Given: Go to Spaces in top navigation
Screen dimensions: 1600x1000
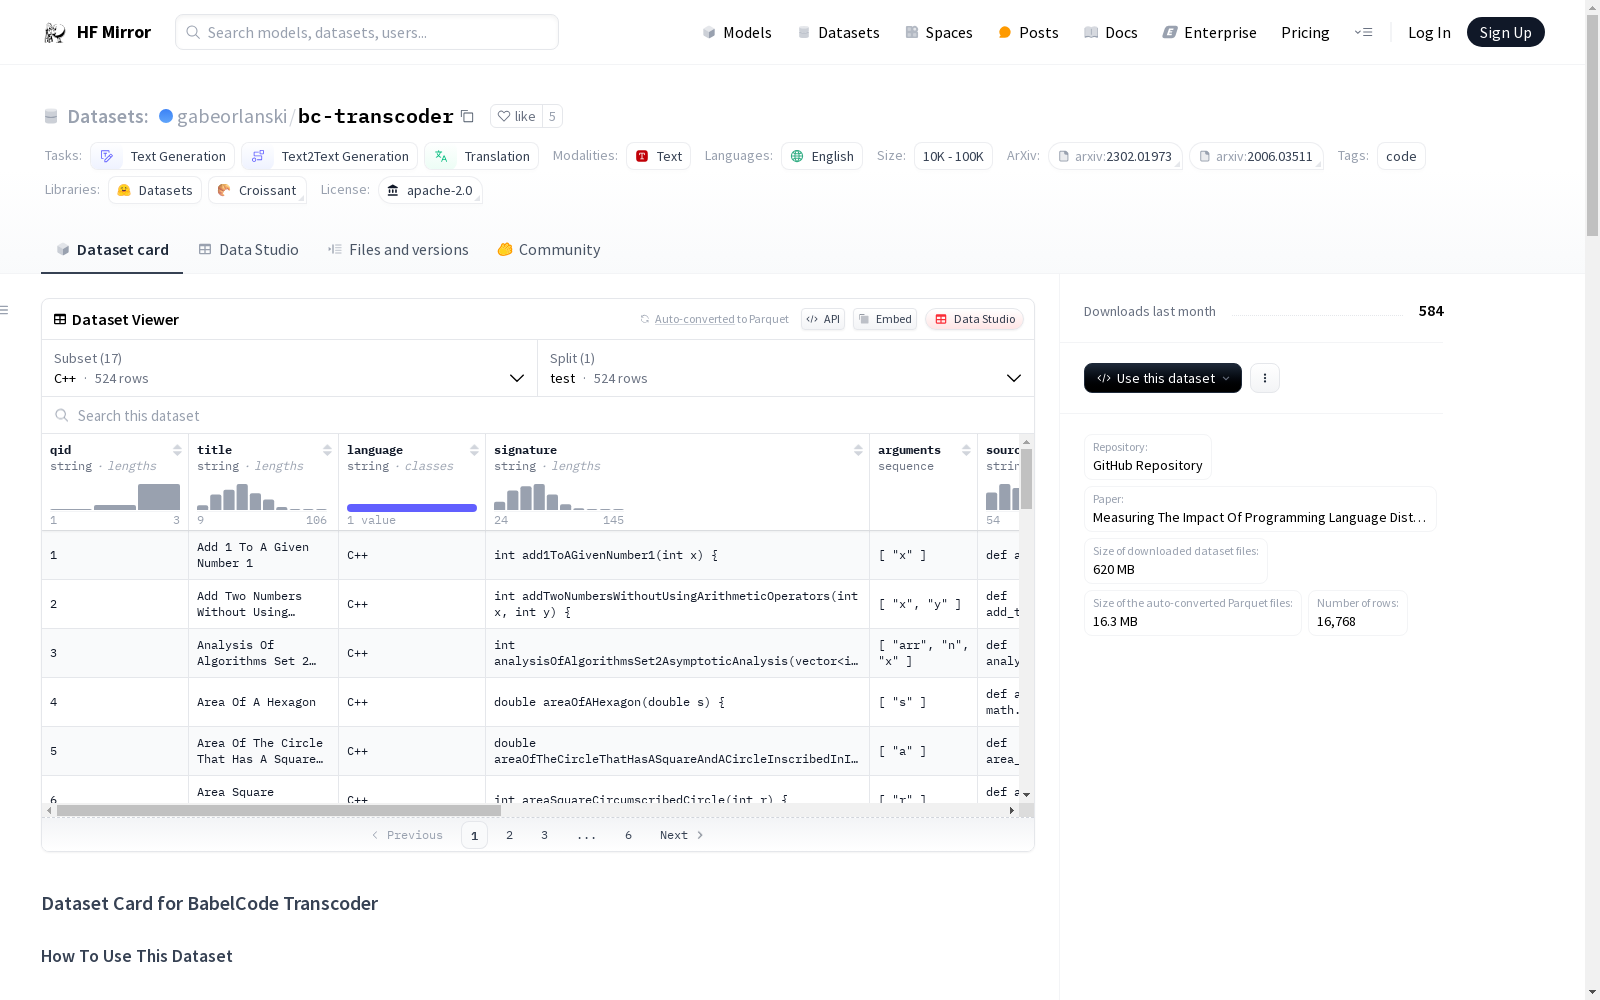Looking at the screenshot, I should [x=939, y=32].
